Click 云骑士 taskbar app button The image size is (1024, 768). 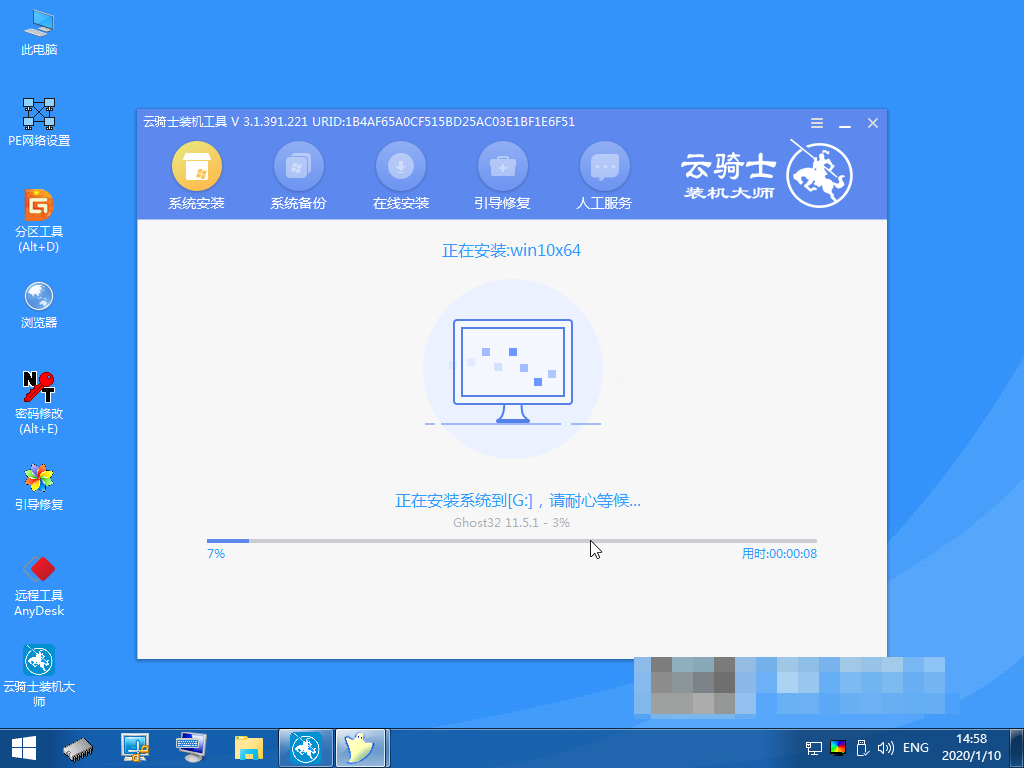pos(306,748)
